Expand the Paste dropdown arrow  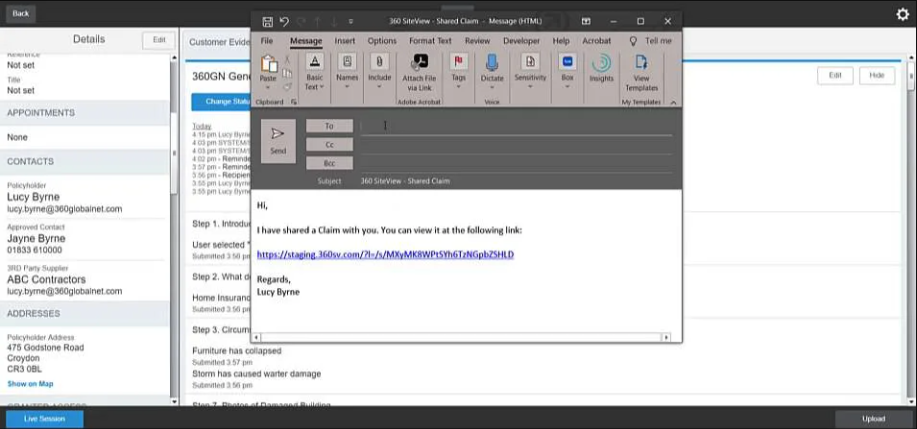point(268,88)
